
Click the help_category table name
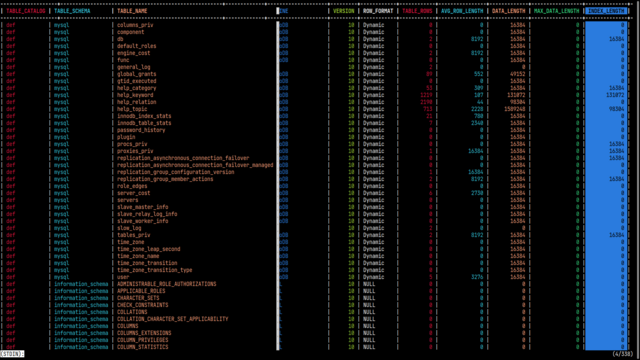[x=137, y=88]
